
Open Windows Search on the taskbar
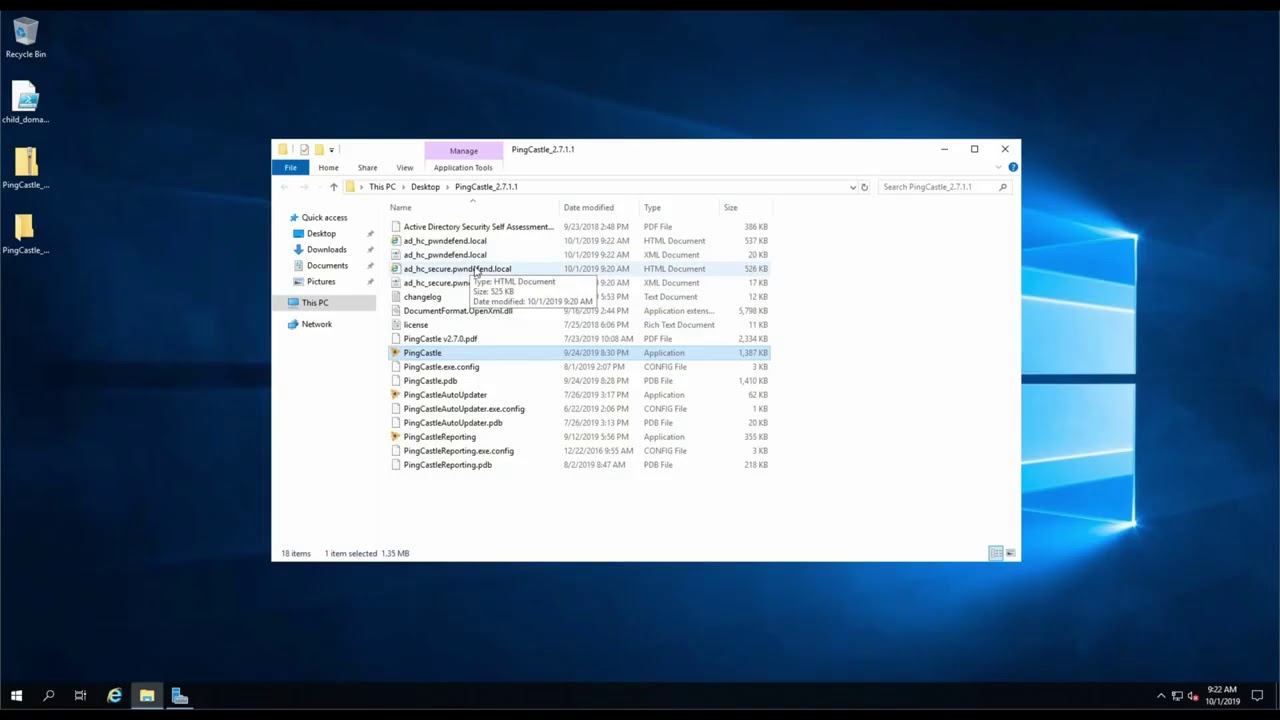click(48, 696)
